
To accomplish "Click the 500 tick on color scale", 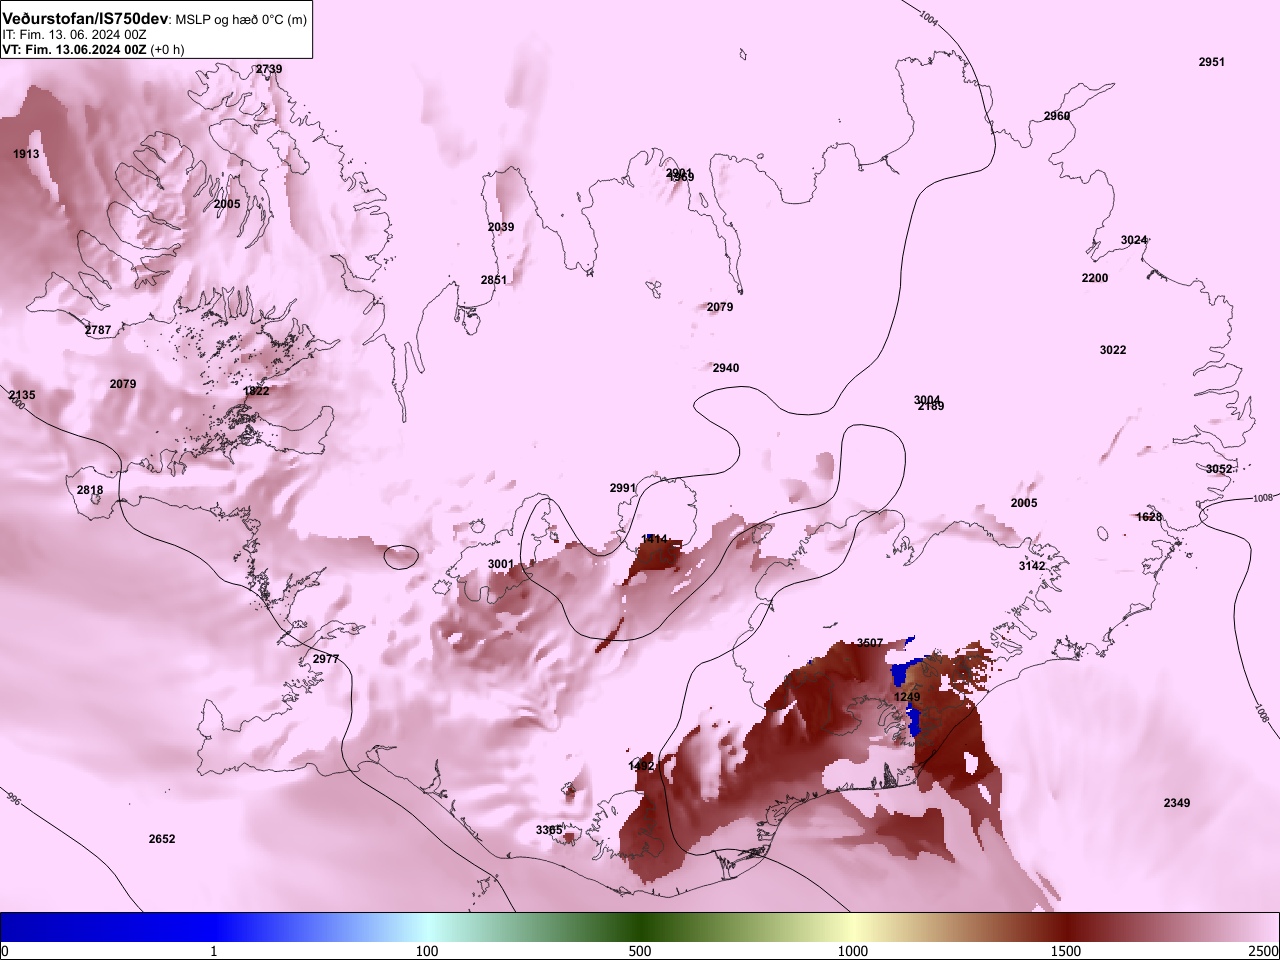I will click(x=640, y=951).
